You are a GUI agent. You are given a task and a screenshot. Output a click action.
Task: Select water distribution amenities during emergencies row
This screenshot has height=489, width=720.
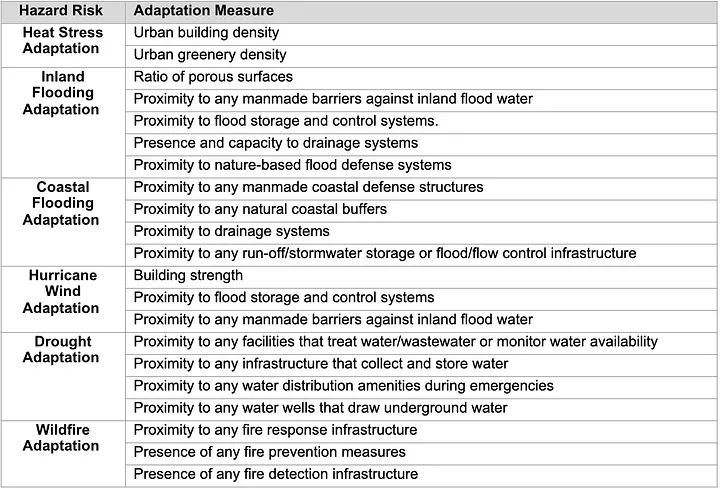[421, 387]
